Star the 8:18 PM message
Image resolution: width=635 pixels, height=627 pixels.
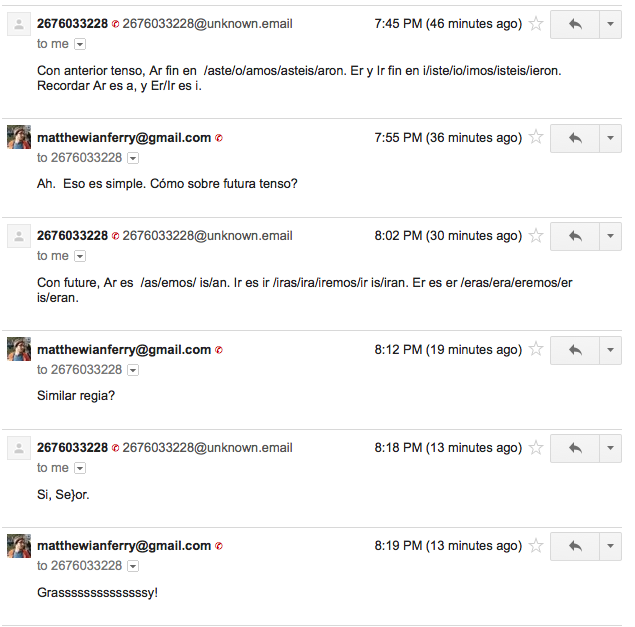click(536, 448)
